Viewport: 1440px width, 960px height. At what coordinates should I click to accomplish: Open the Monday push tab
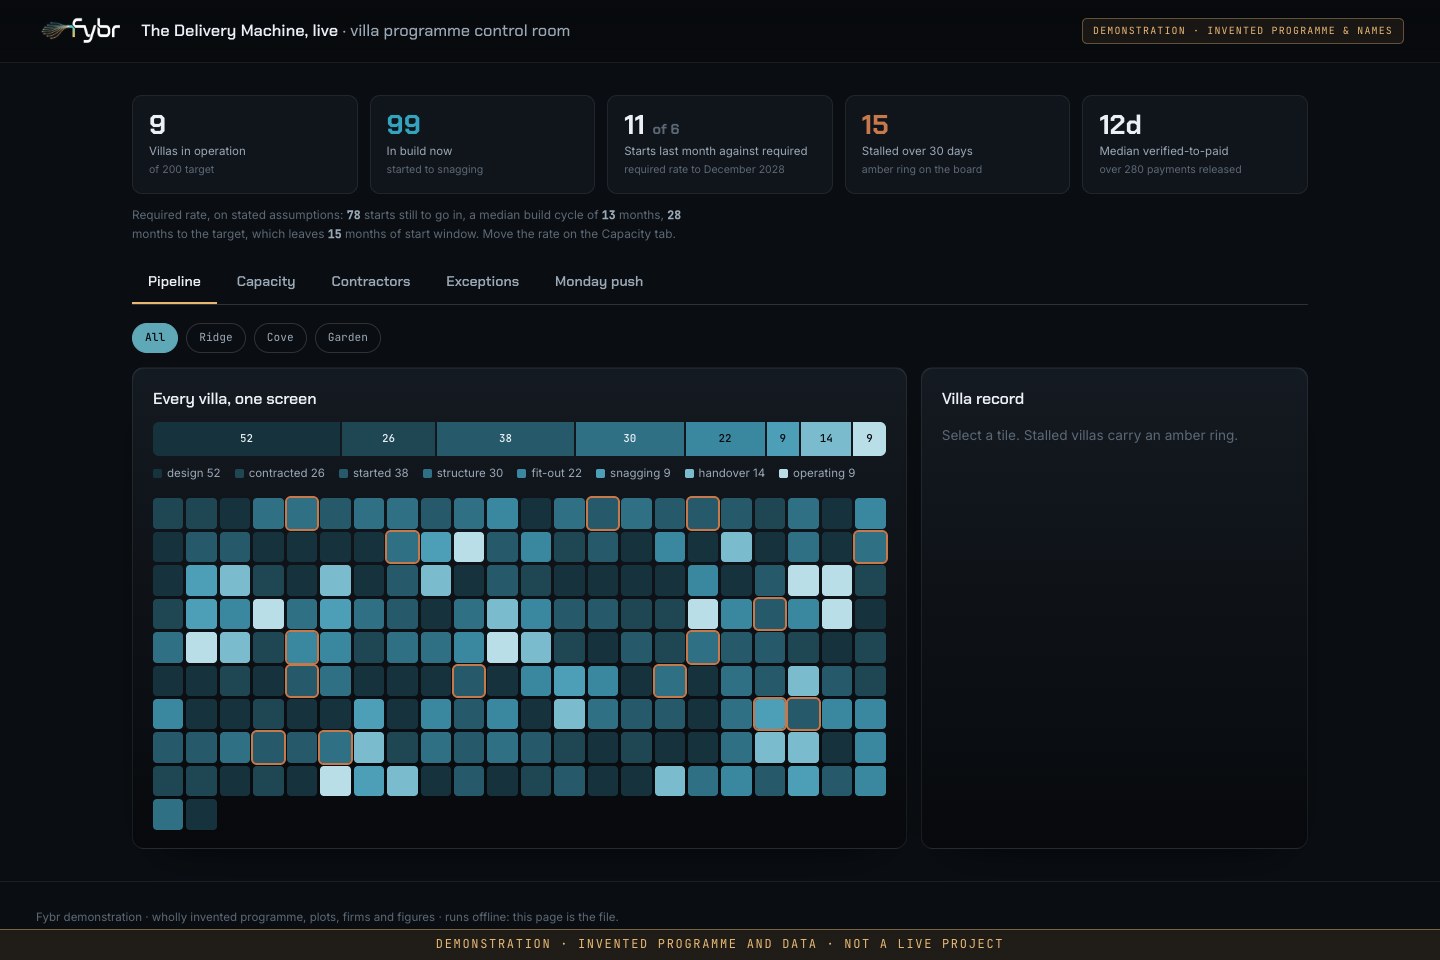599,282
